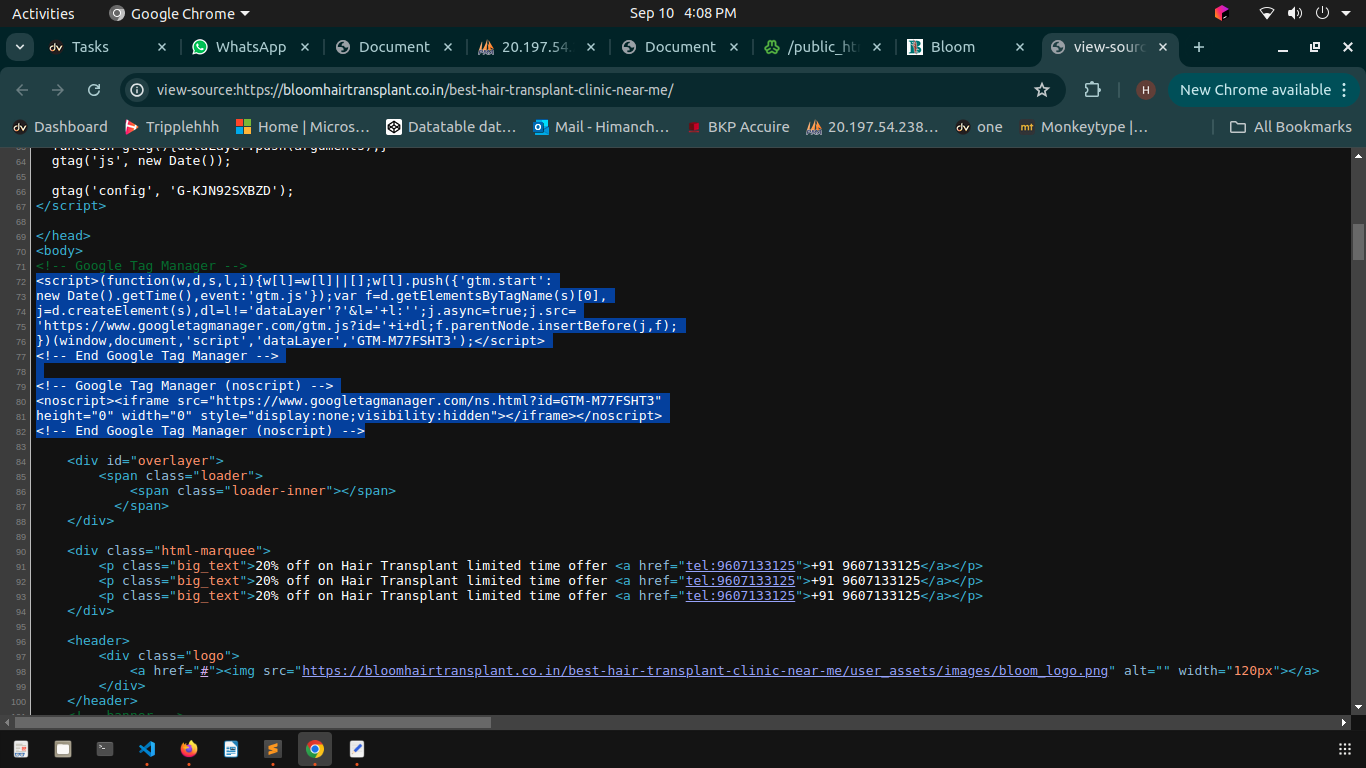The image size is (1366, 768).
Task: Click the scroll-right arrow of horizontal scrollbar
Action: point(1344,722)
